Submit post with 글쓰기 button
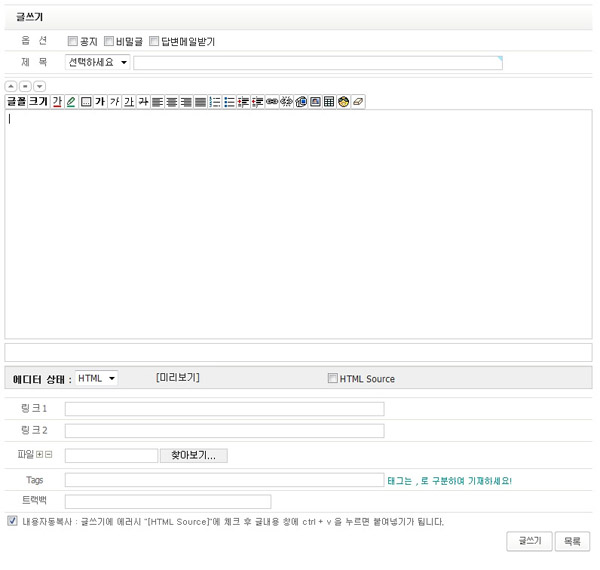Viewport: 600px width, 570px height. 529,541
